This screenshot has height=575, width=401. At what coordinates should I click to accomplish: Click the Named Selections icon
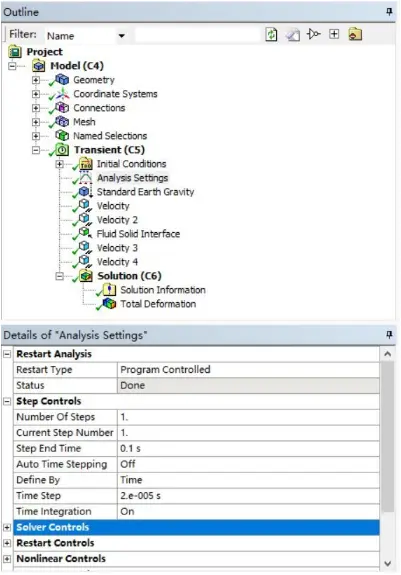[62, 136]
